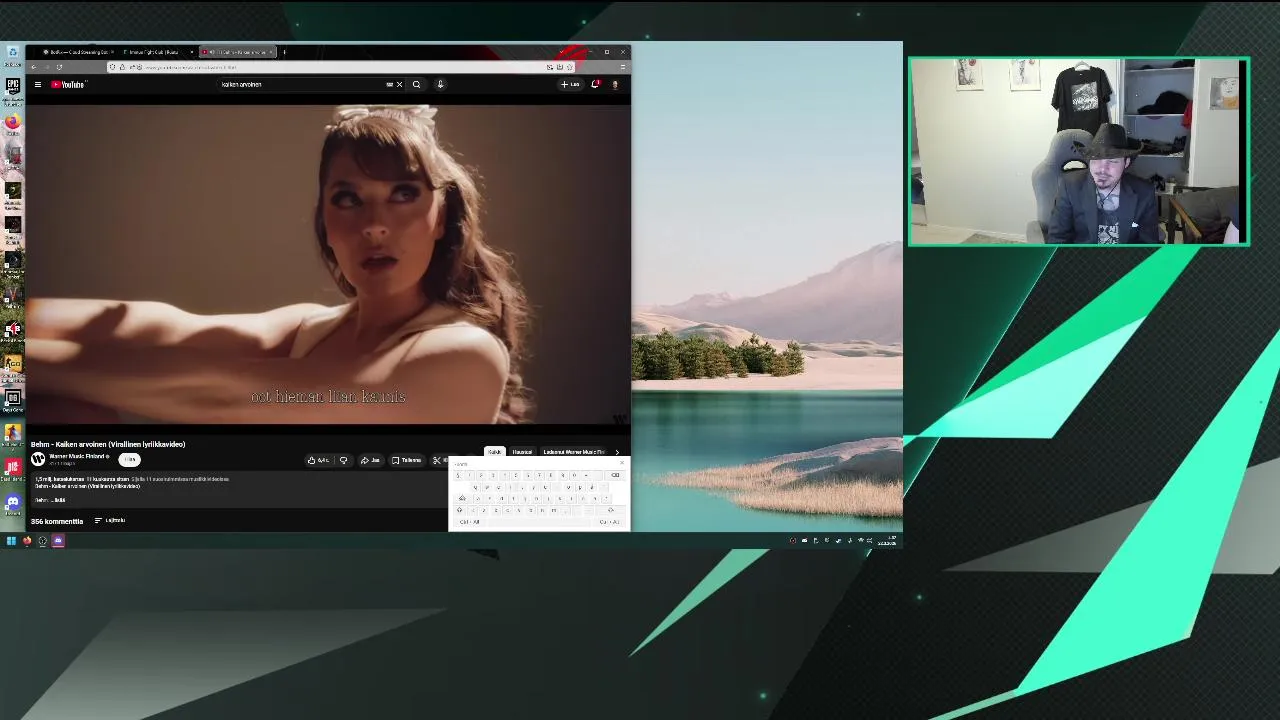Select the active Behm YouTube tab
Viewport: 1280px width, 720px height.
point(237,52)
